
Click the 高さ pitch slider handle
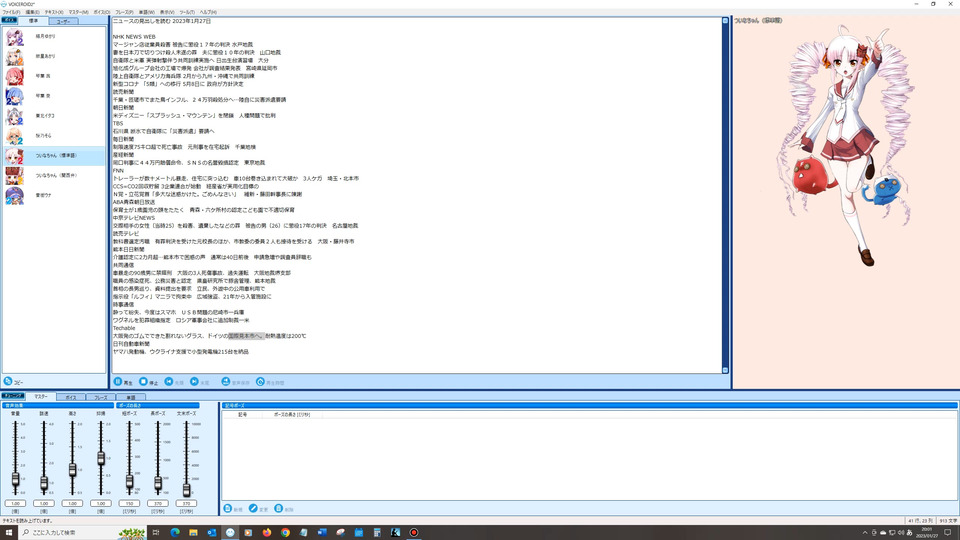[72, 470]
